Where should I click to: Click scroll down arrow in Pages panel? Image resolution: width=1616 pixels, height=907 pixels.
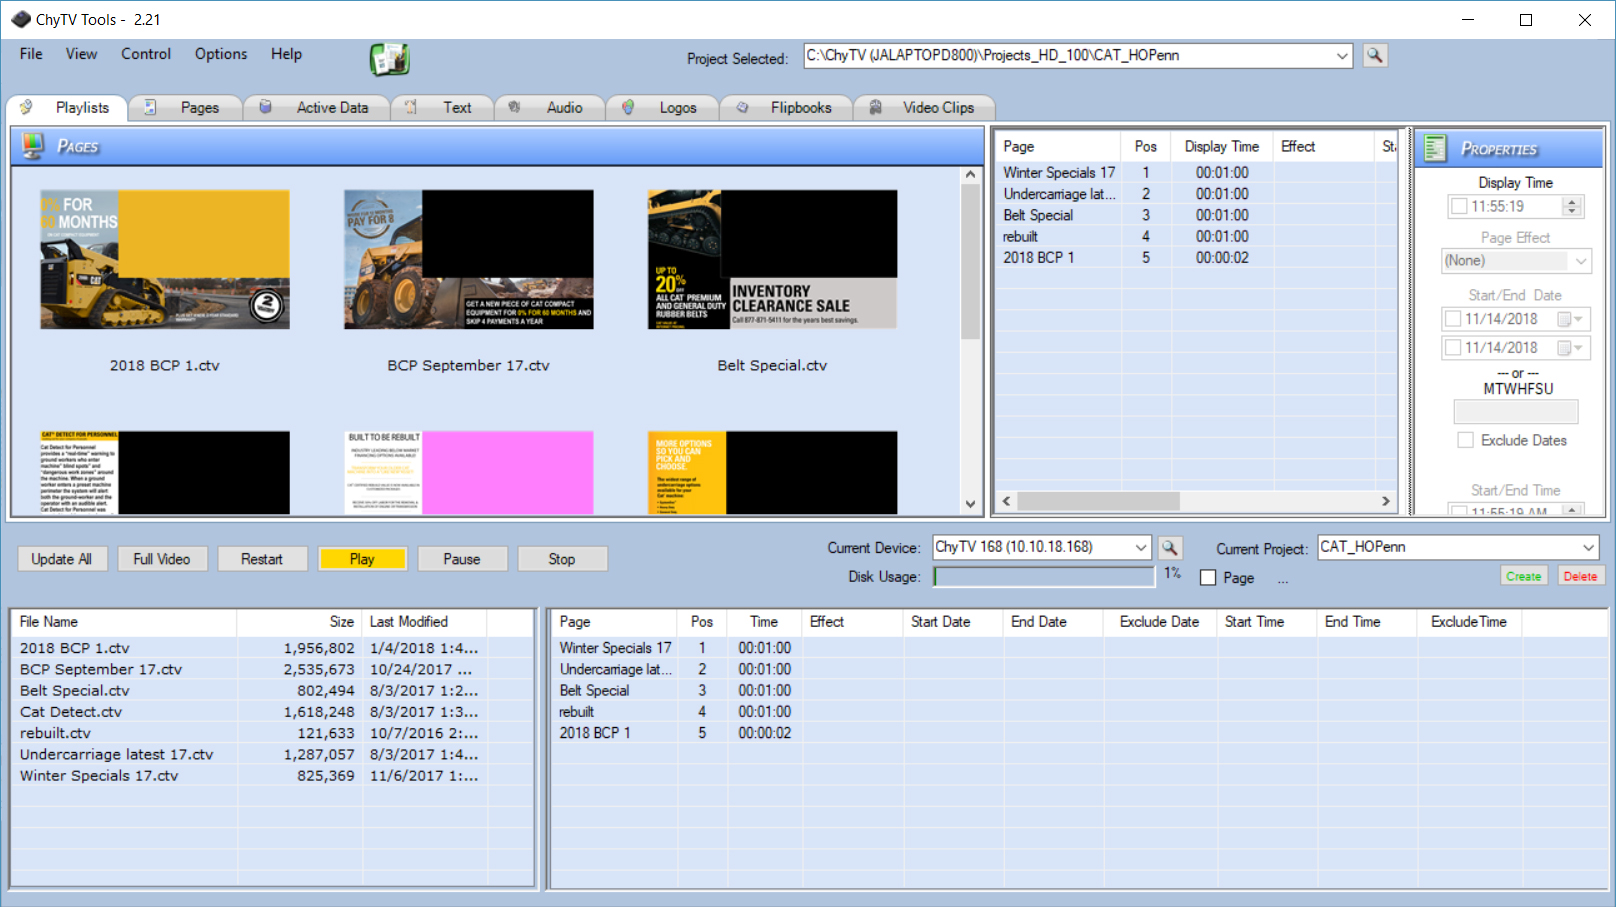tap(970, 505)
